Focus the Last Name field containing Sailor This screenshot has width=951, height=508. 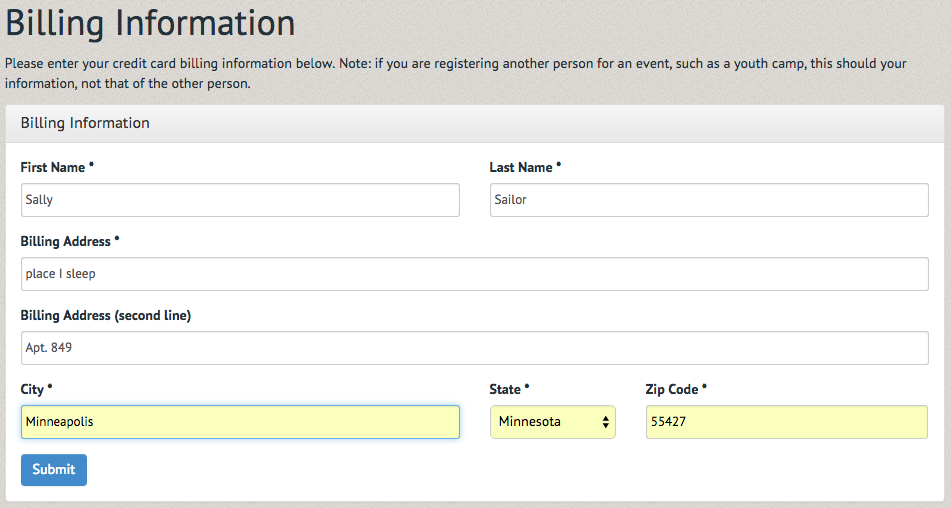(709, 200)
